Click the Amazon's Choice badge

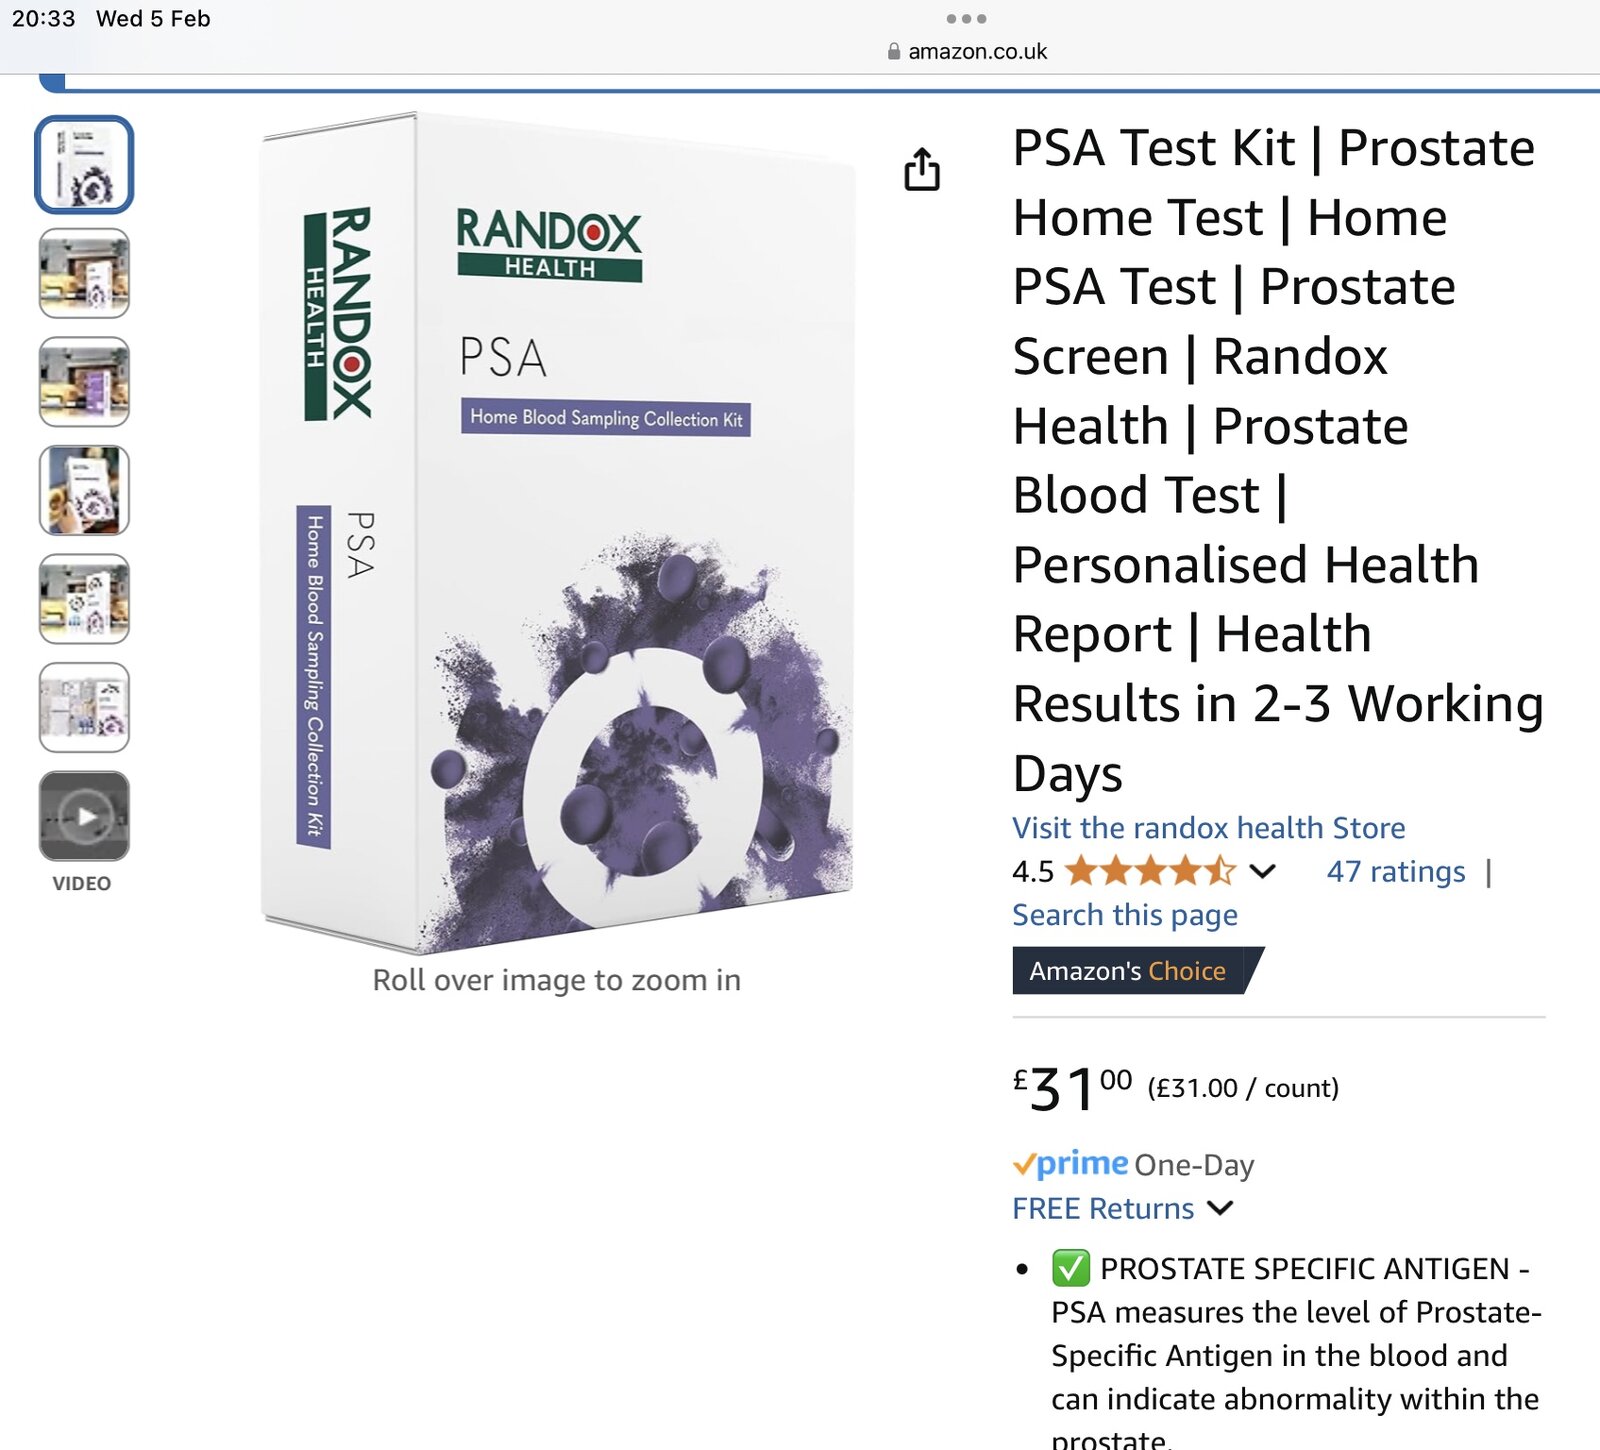coord(1130,970)
